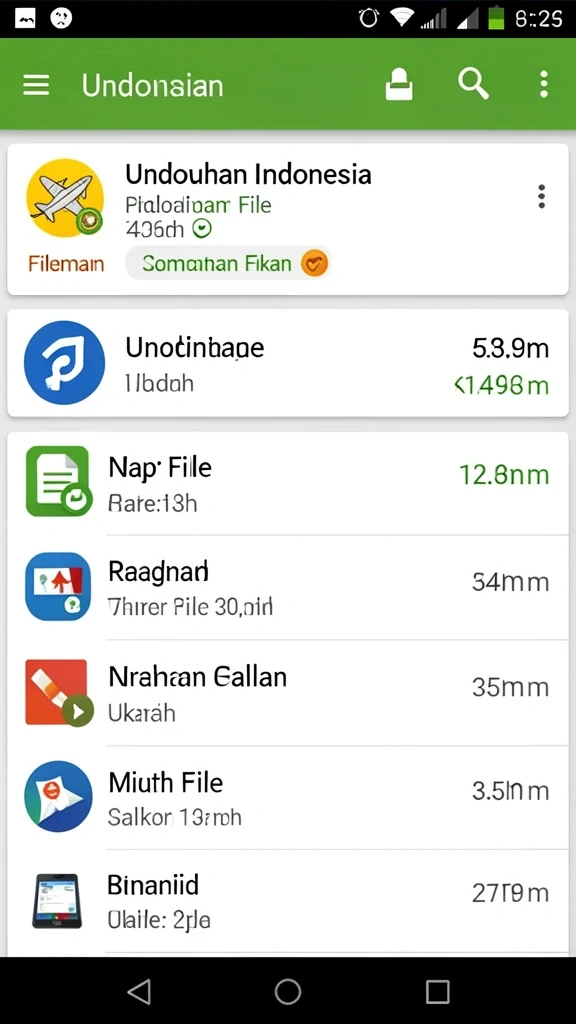
Task: Open Miuth File round blue icon
Action: [x=58, y=796]
